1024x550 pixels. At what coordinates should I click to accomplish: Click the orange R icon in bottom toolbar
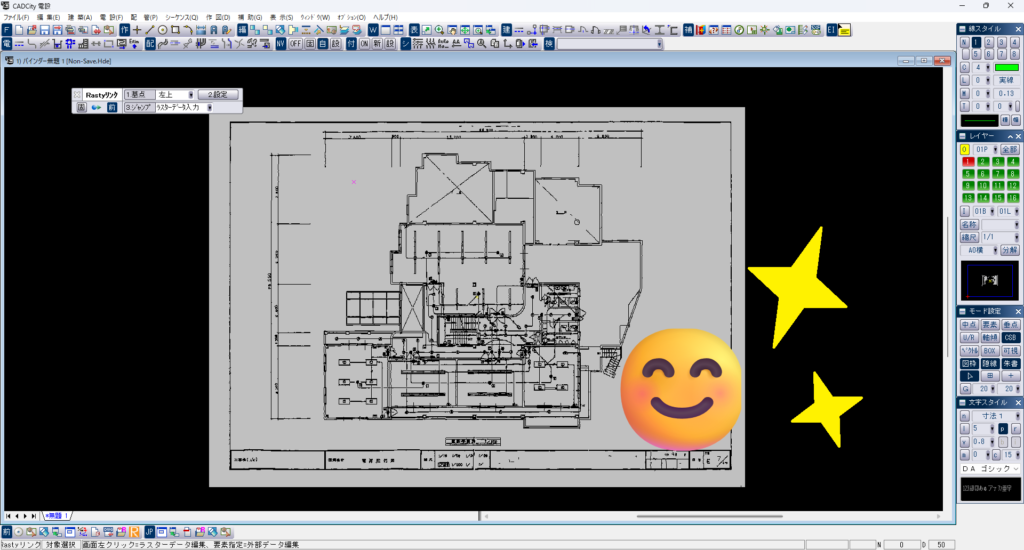tap(134, 532)
